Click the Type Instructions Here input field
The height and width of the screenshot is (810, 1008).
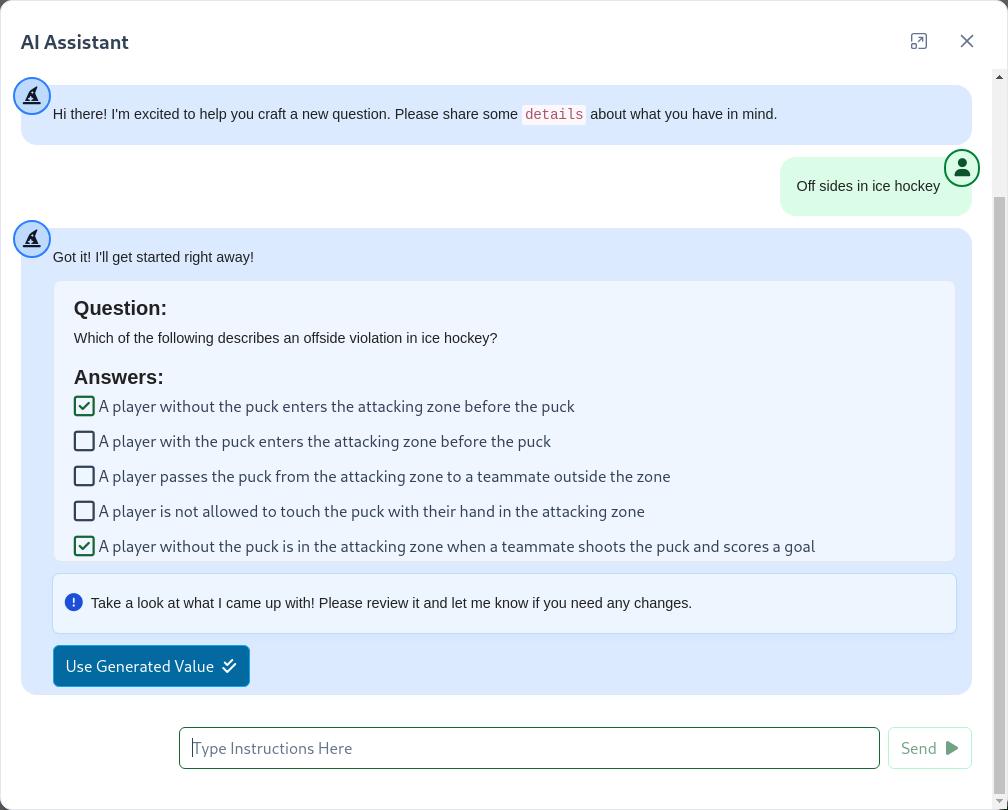pyautogui.click(x=529, y=747)
